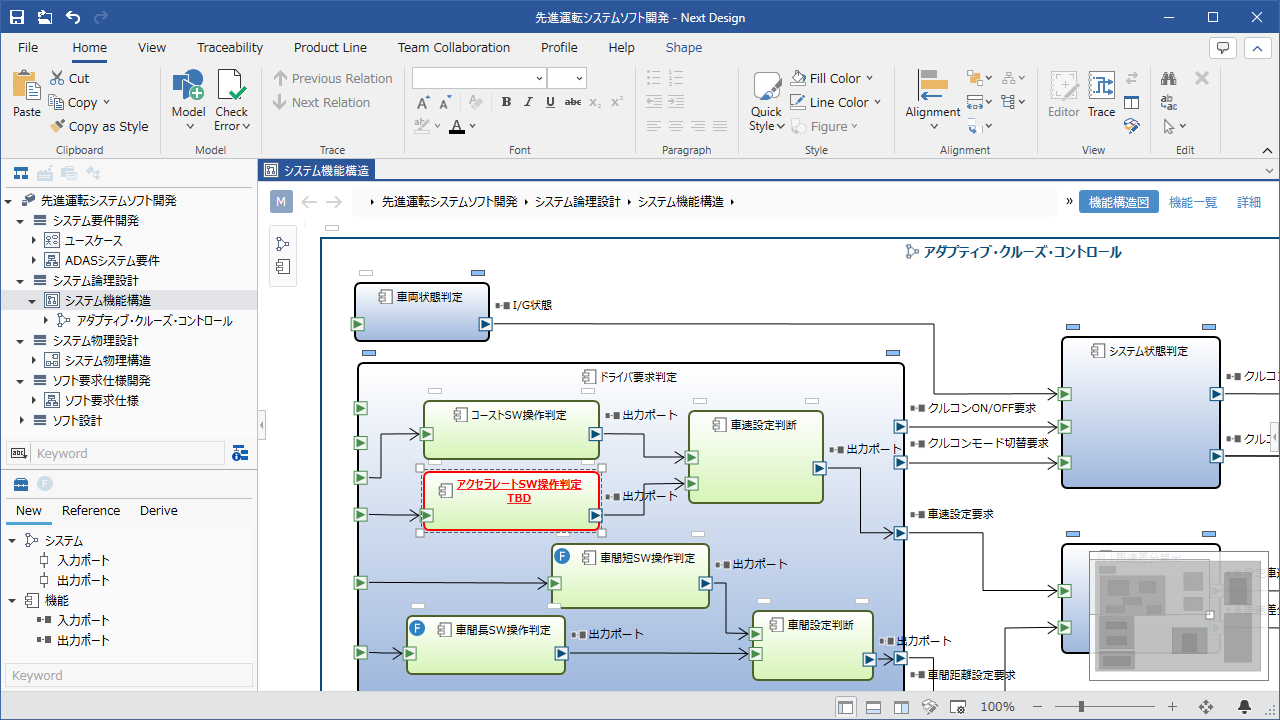Click the model navigator Keyword search field
The image size is (1280, 720).
click(128, 453)
